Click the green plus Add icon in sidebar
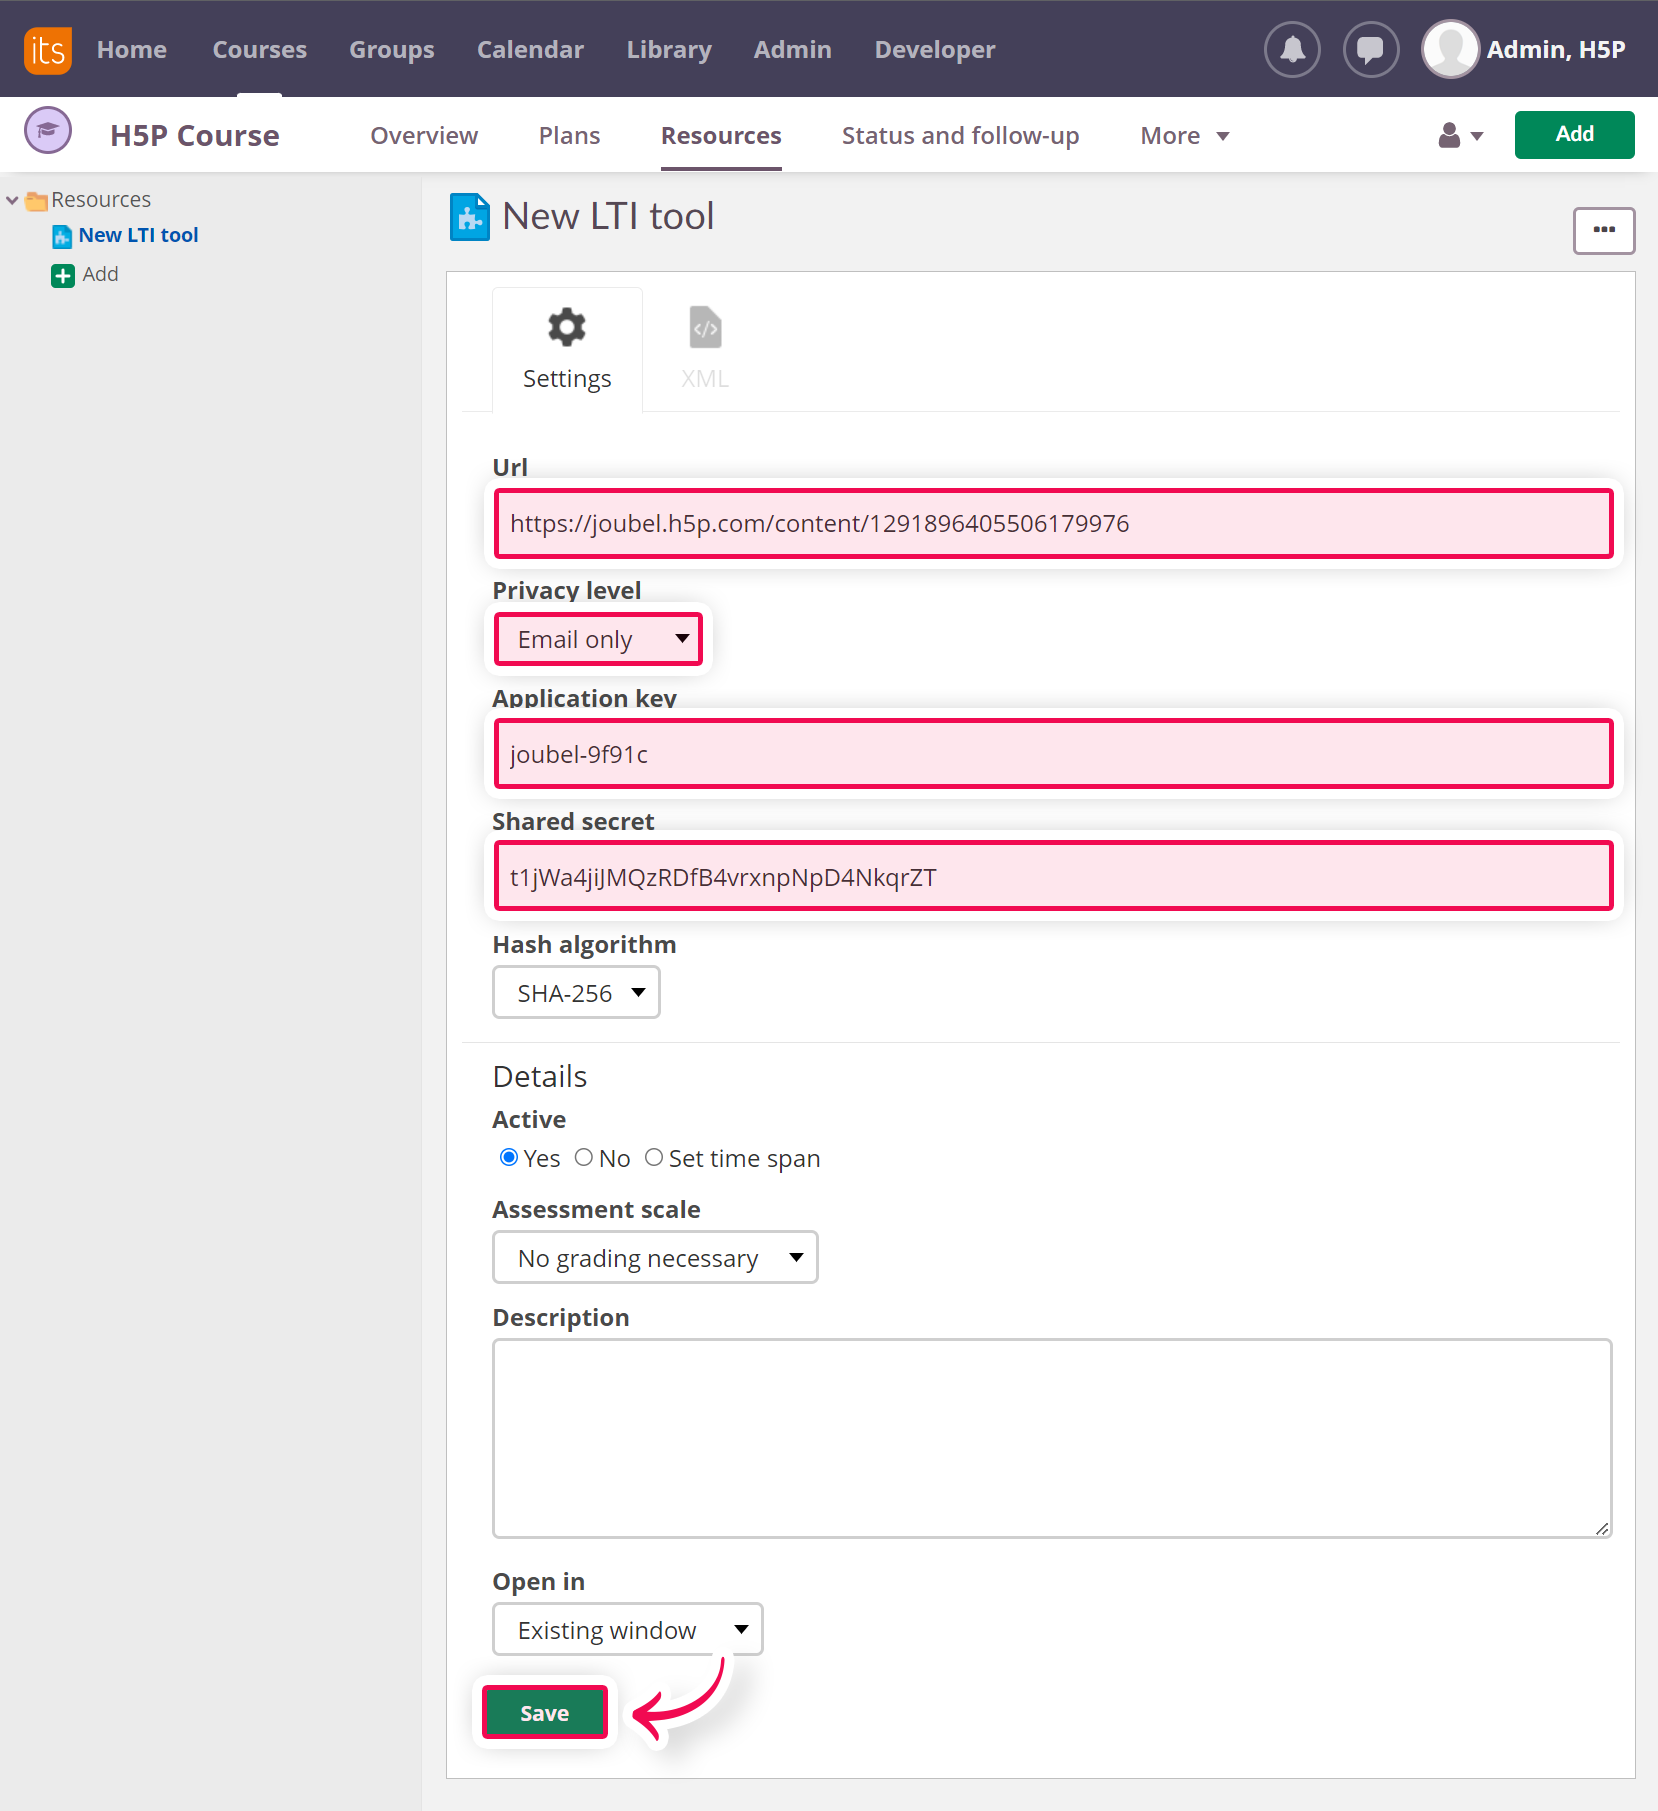1658x1811 pixels. click(x=63, y=275)
